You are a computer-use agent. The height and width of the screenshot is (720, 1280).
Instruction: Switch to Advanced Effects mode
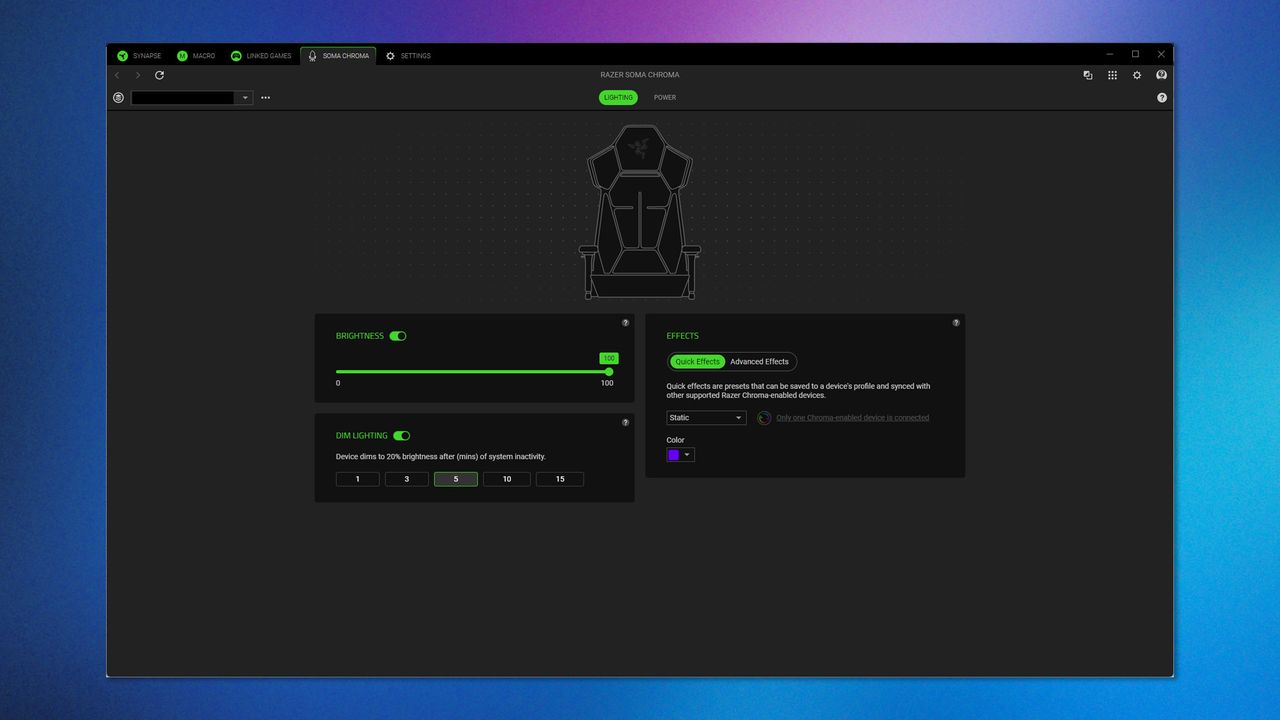coord(759,362)
